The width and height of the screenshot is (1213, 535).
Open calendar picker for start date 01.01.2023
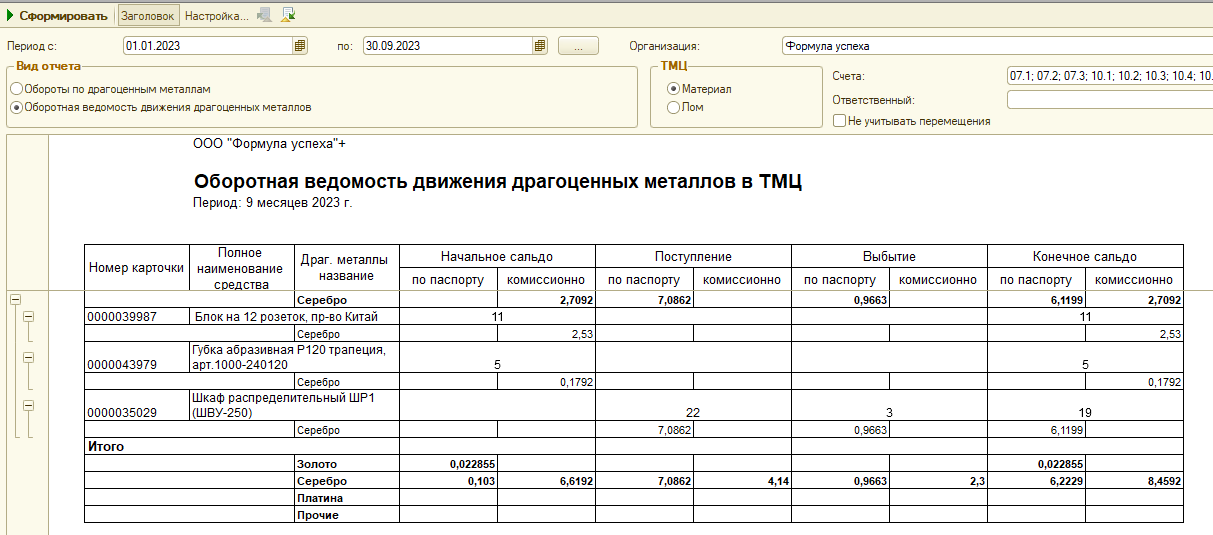(299, 46)
